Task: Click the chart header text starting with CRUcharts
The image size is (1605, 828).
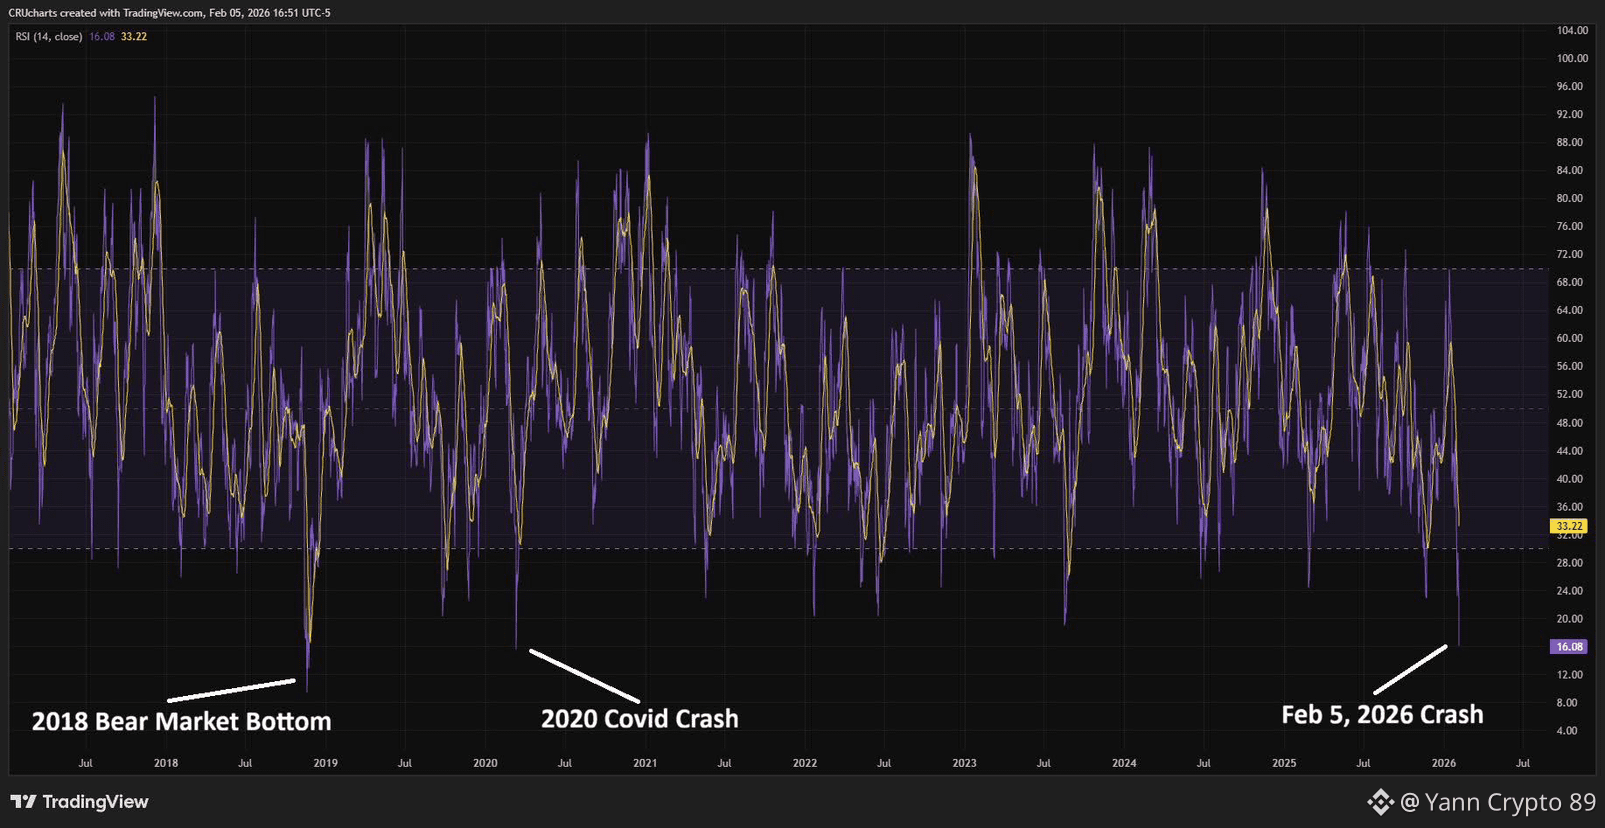Action: pos(169,13)
